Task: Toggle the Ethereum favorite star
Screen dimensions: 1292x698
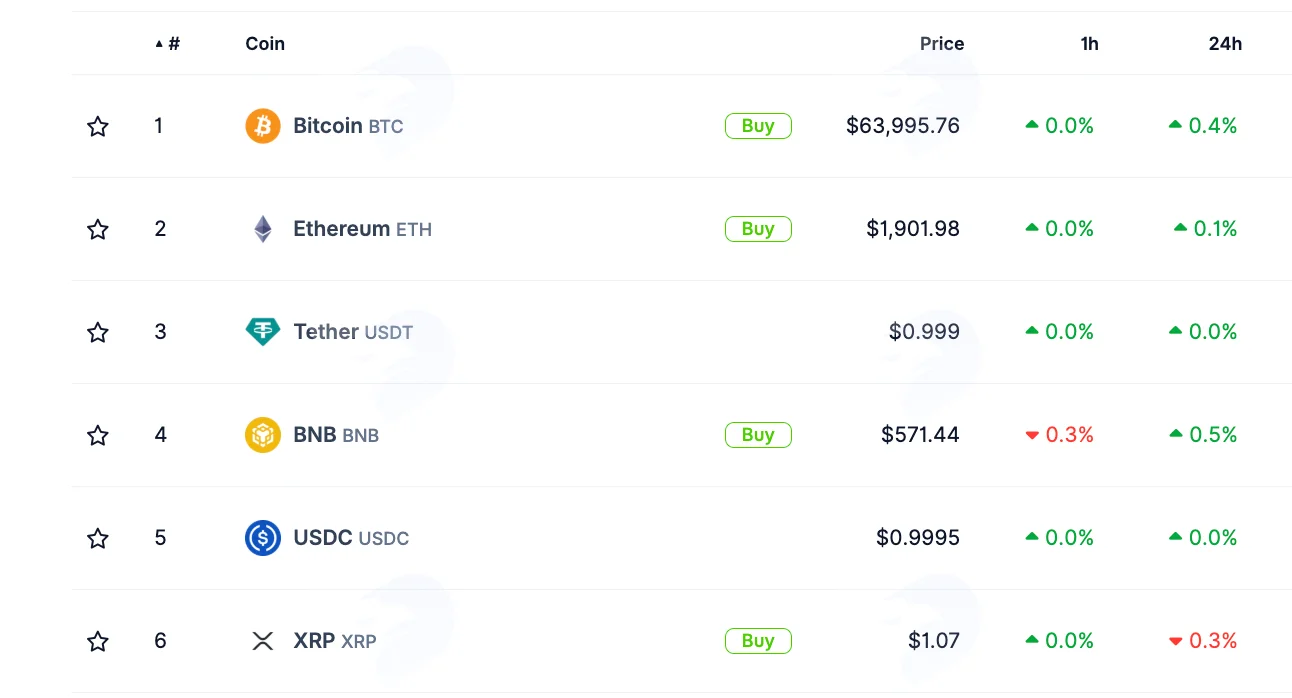Action: [x=97, y=229]
